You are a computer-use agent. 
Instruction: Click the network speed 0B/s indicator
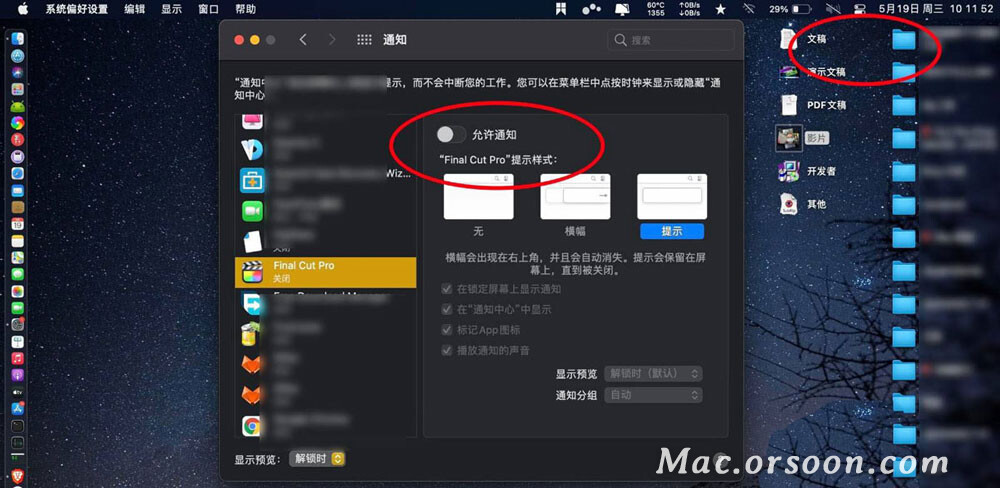coord(689,9)
